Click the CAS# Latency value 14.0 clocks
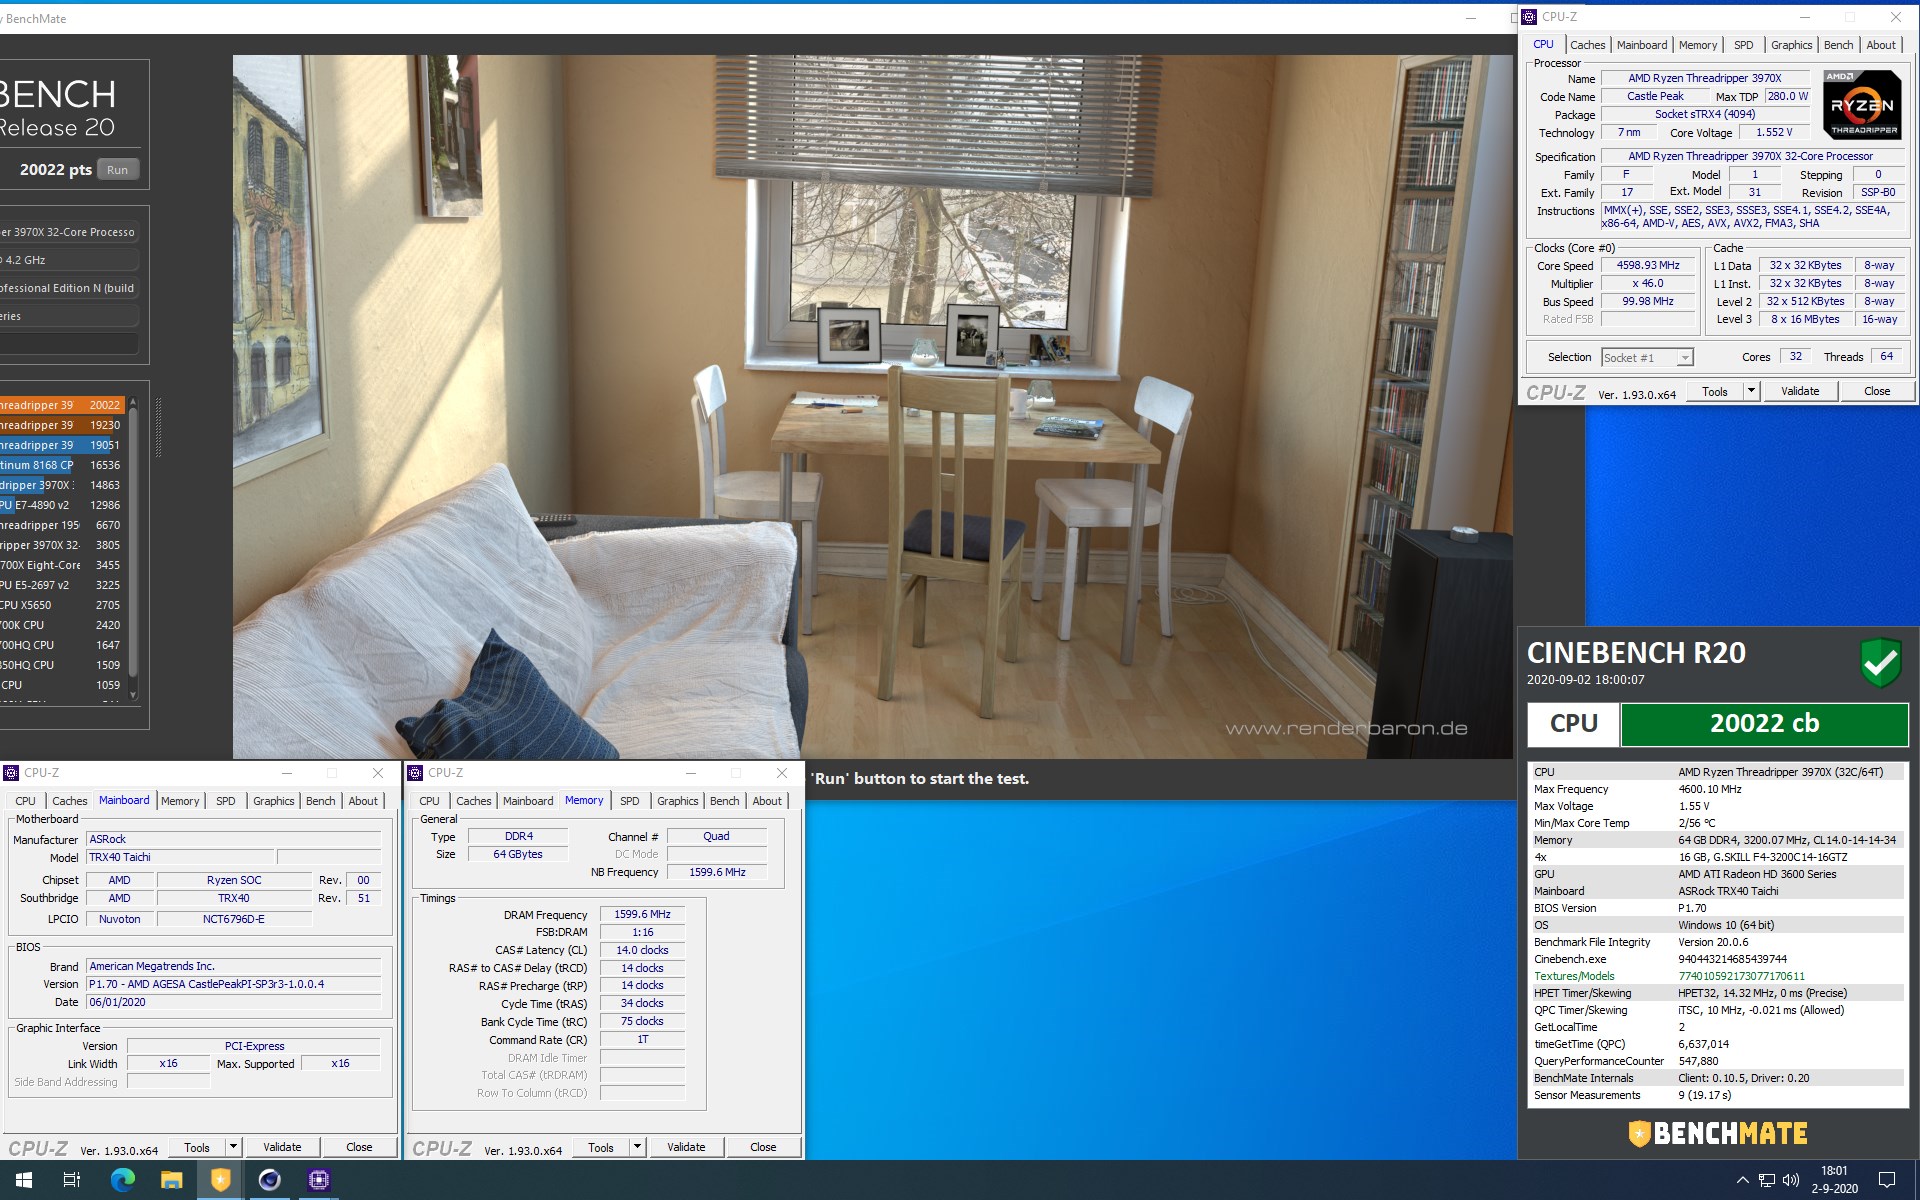The height and width of the screenshot is (1200, 1920). click(642, 951)
